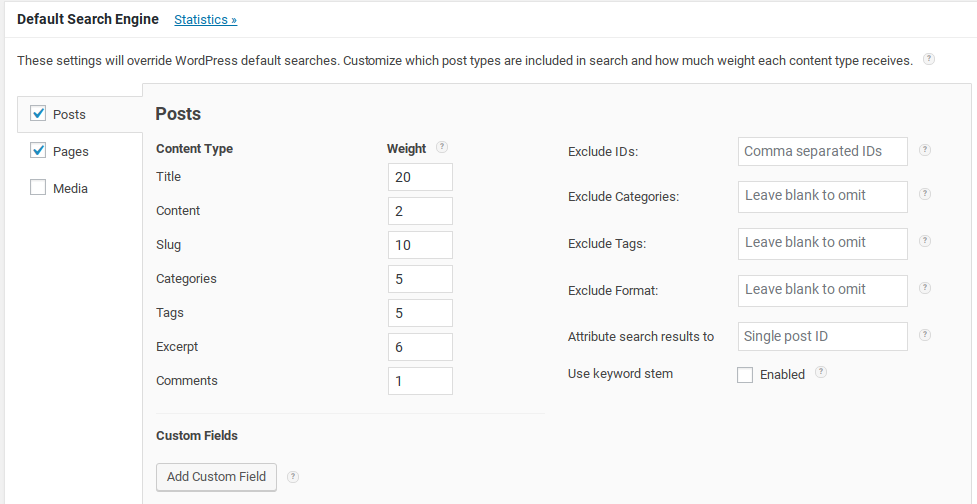Uncheck the Posts checkbox

[x=38, y=113]
